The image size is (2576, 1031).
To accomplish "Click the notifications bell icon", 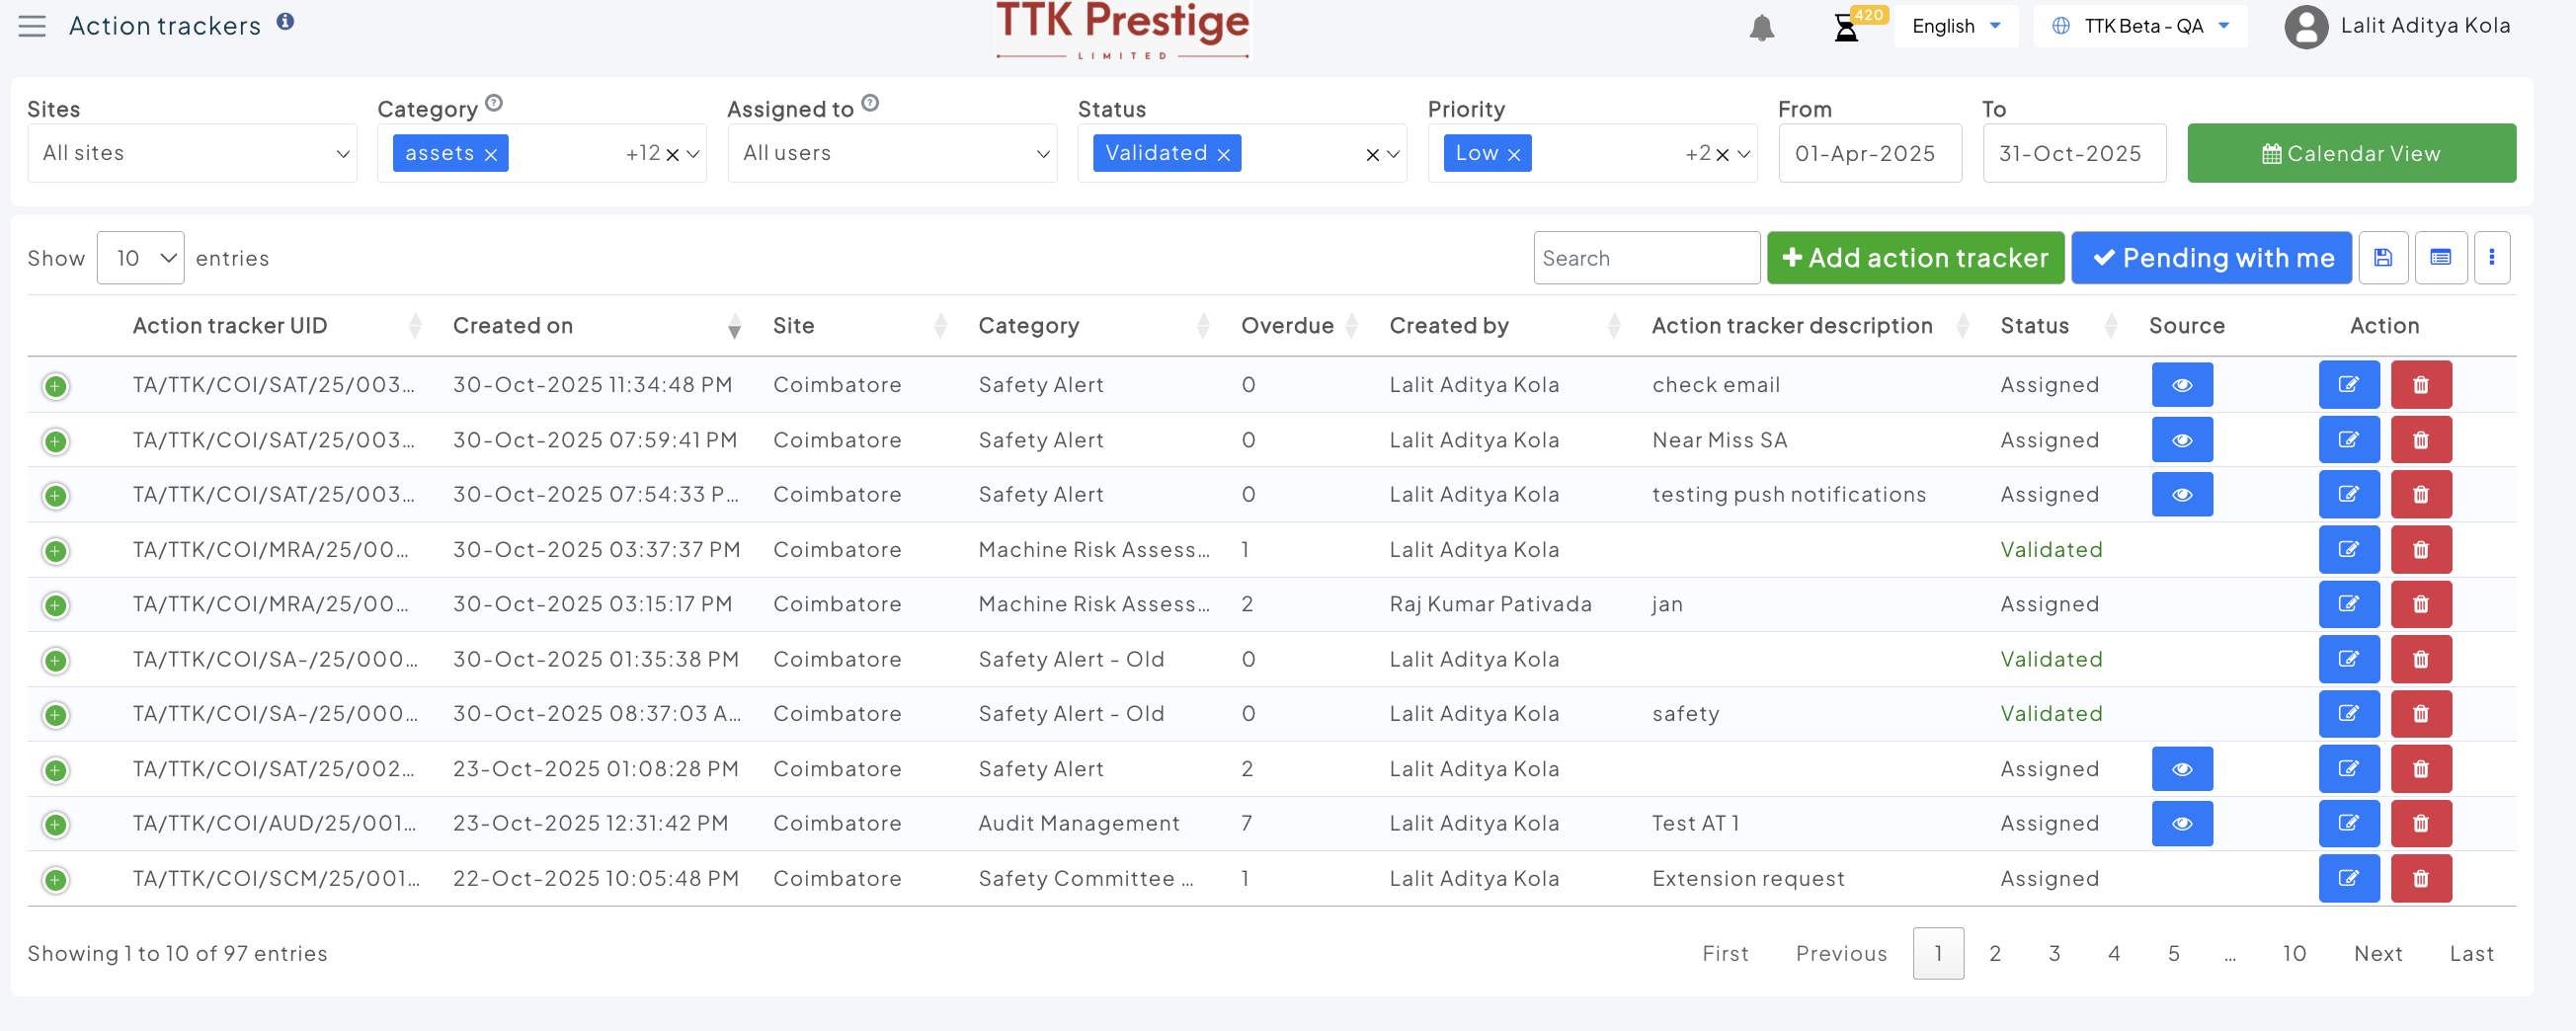I will (x=1761, y=28).
